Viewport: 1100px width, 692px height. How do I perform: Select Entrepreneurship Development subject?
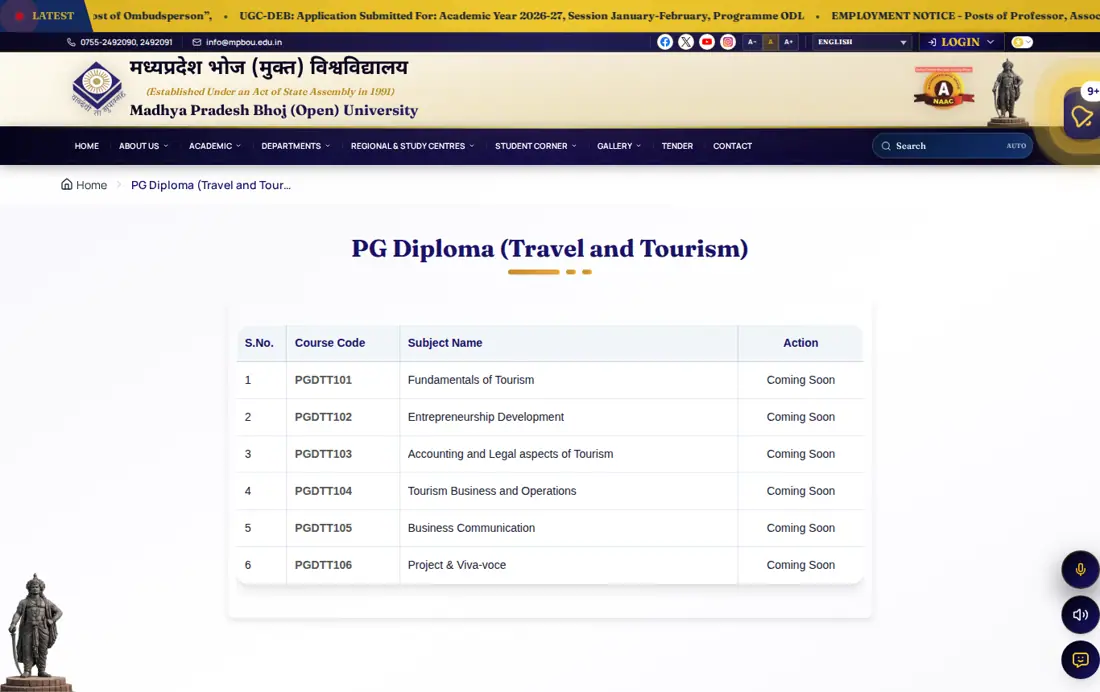[485, 417]
